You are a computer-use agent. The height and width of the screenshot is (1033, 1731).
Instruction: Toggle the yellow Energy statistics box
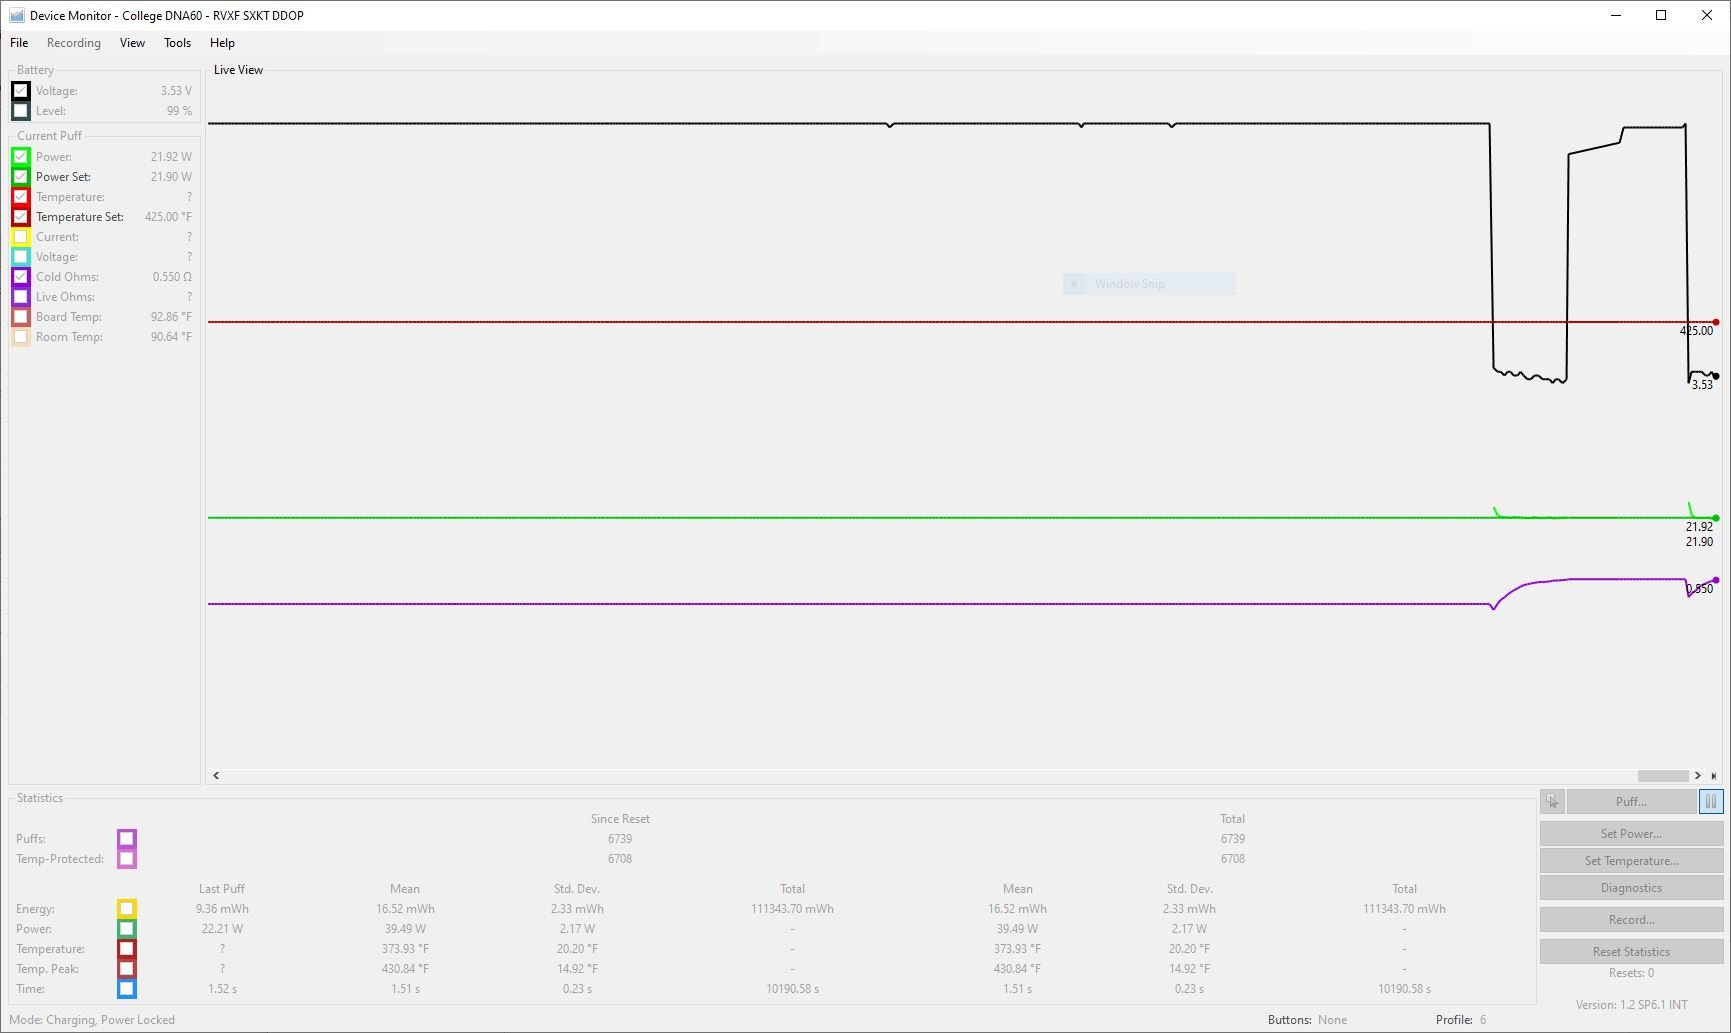coord(126,908)
